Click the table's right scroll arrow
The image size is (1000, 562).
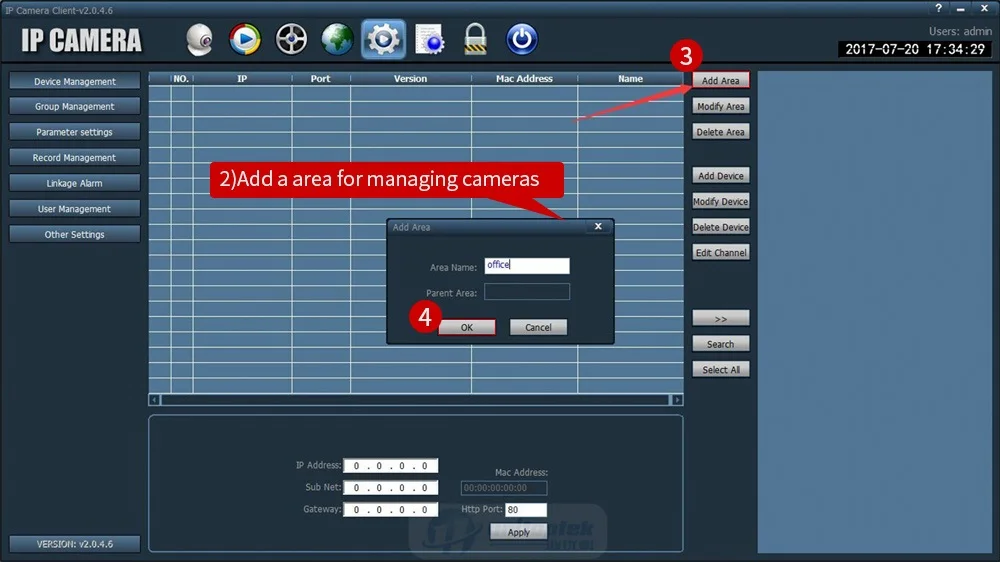tap(677, 400)
